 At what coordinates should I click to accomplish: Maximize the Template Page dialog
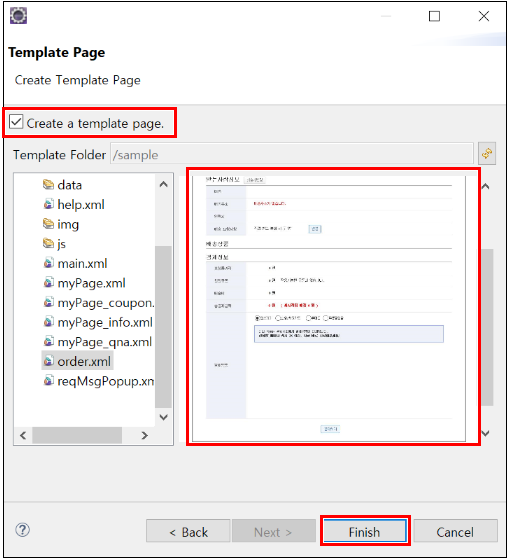point(434,16)
